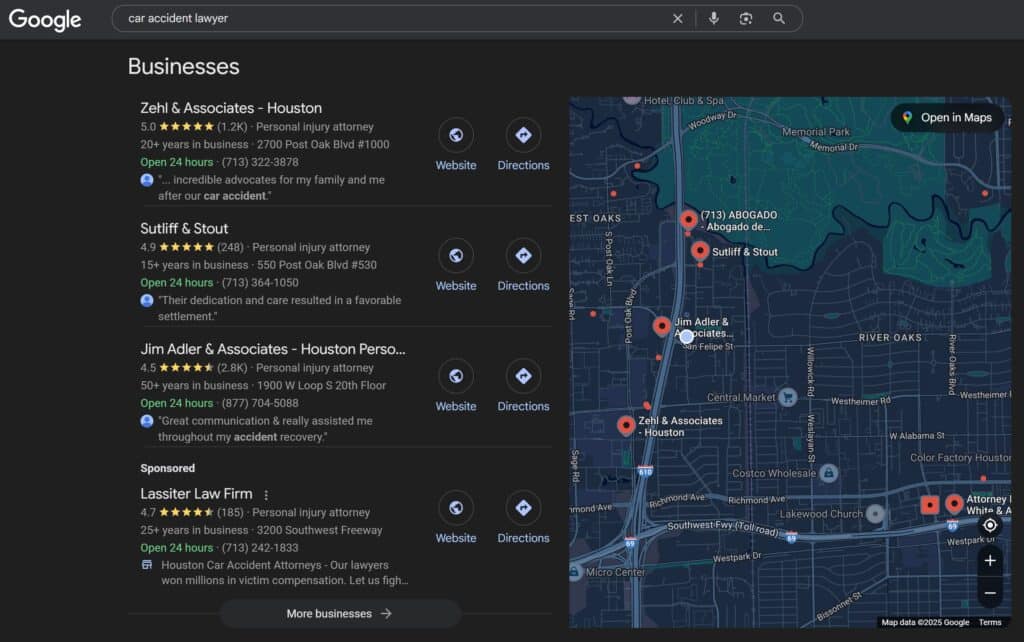Open search by image camera icon
The image size is (1024, 642).
[746, 18]
